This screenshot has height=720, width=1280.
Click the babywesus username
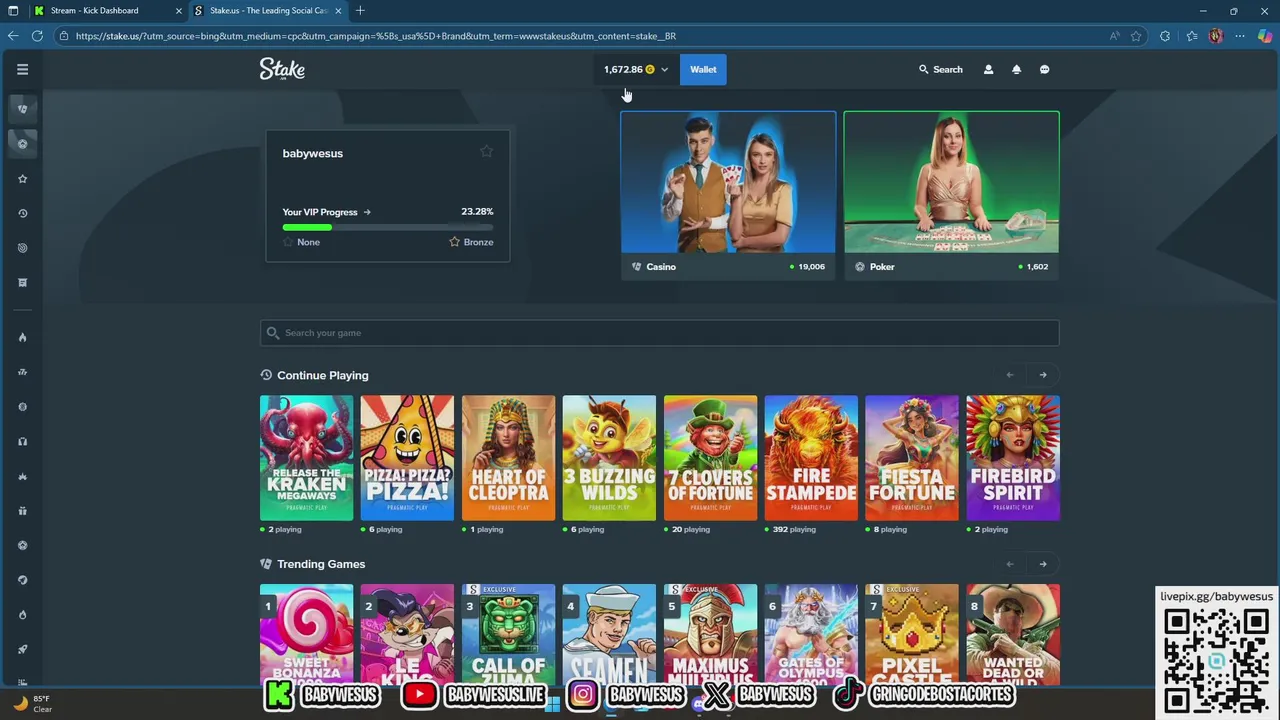[313, 153]
